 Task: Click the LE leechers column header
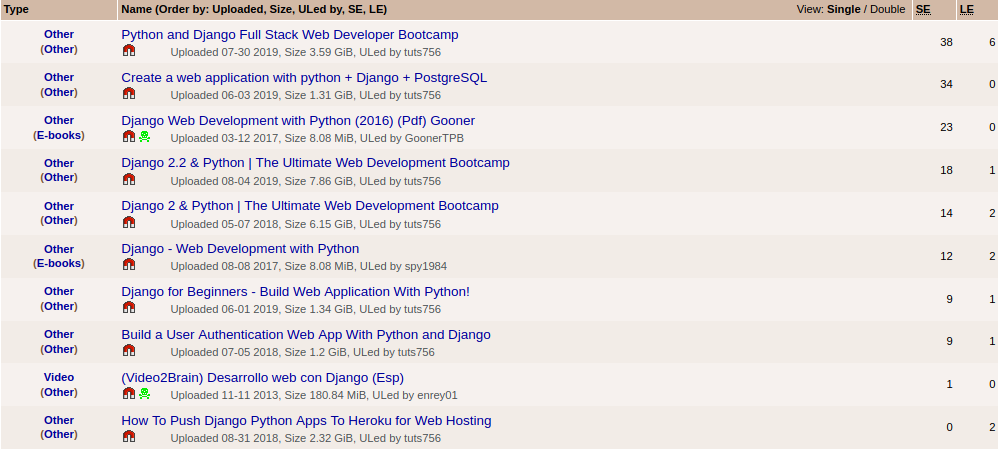966,10
